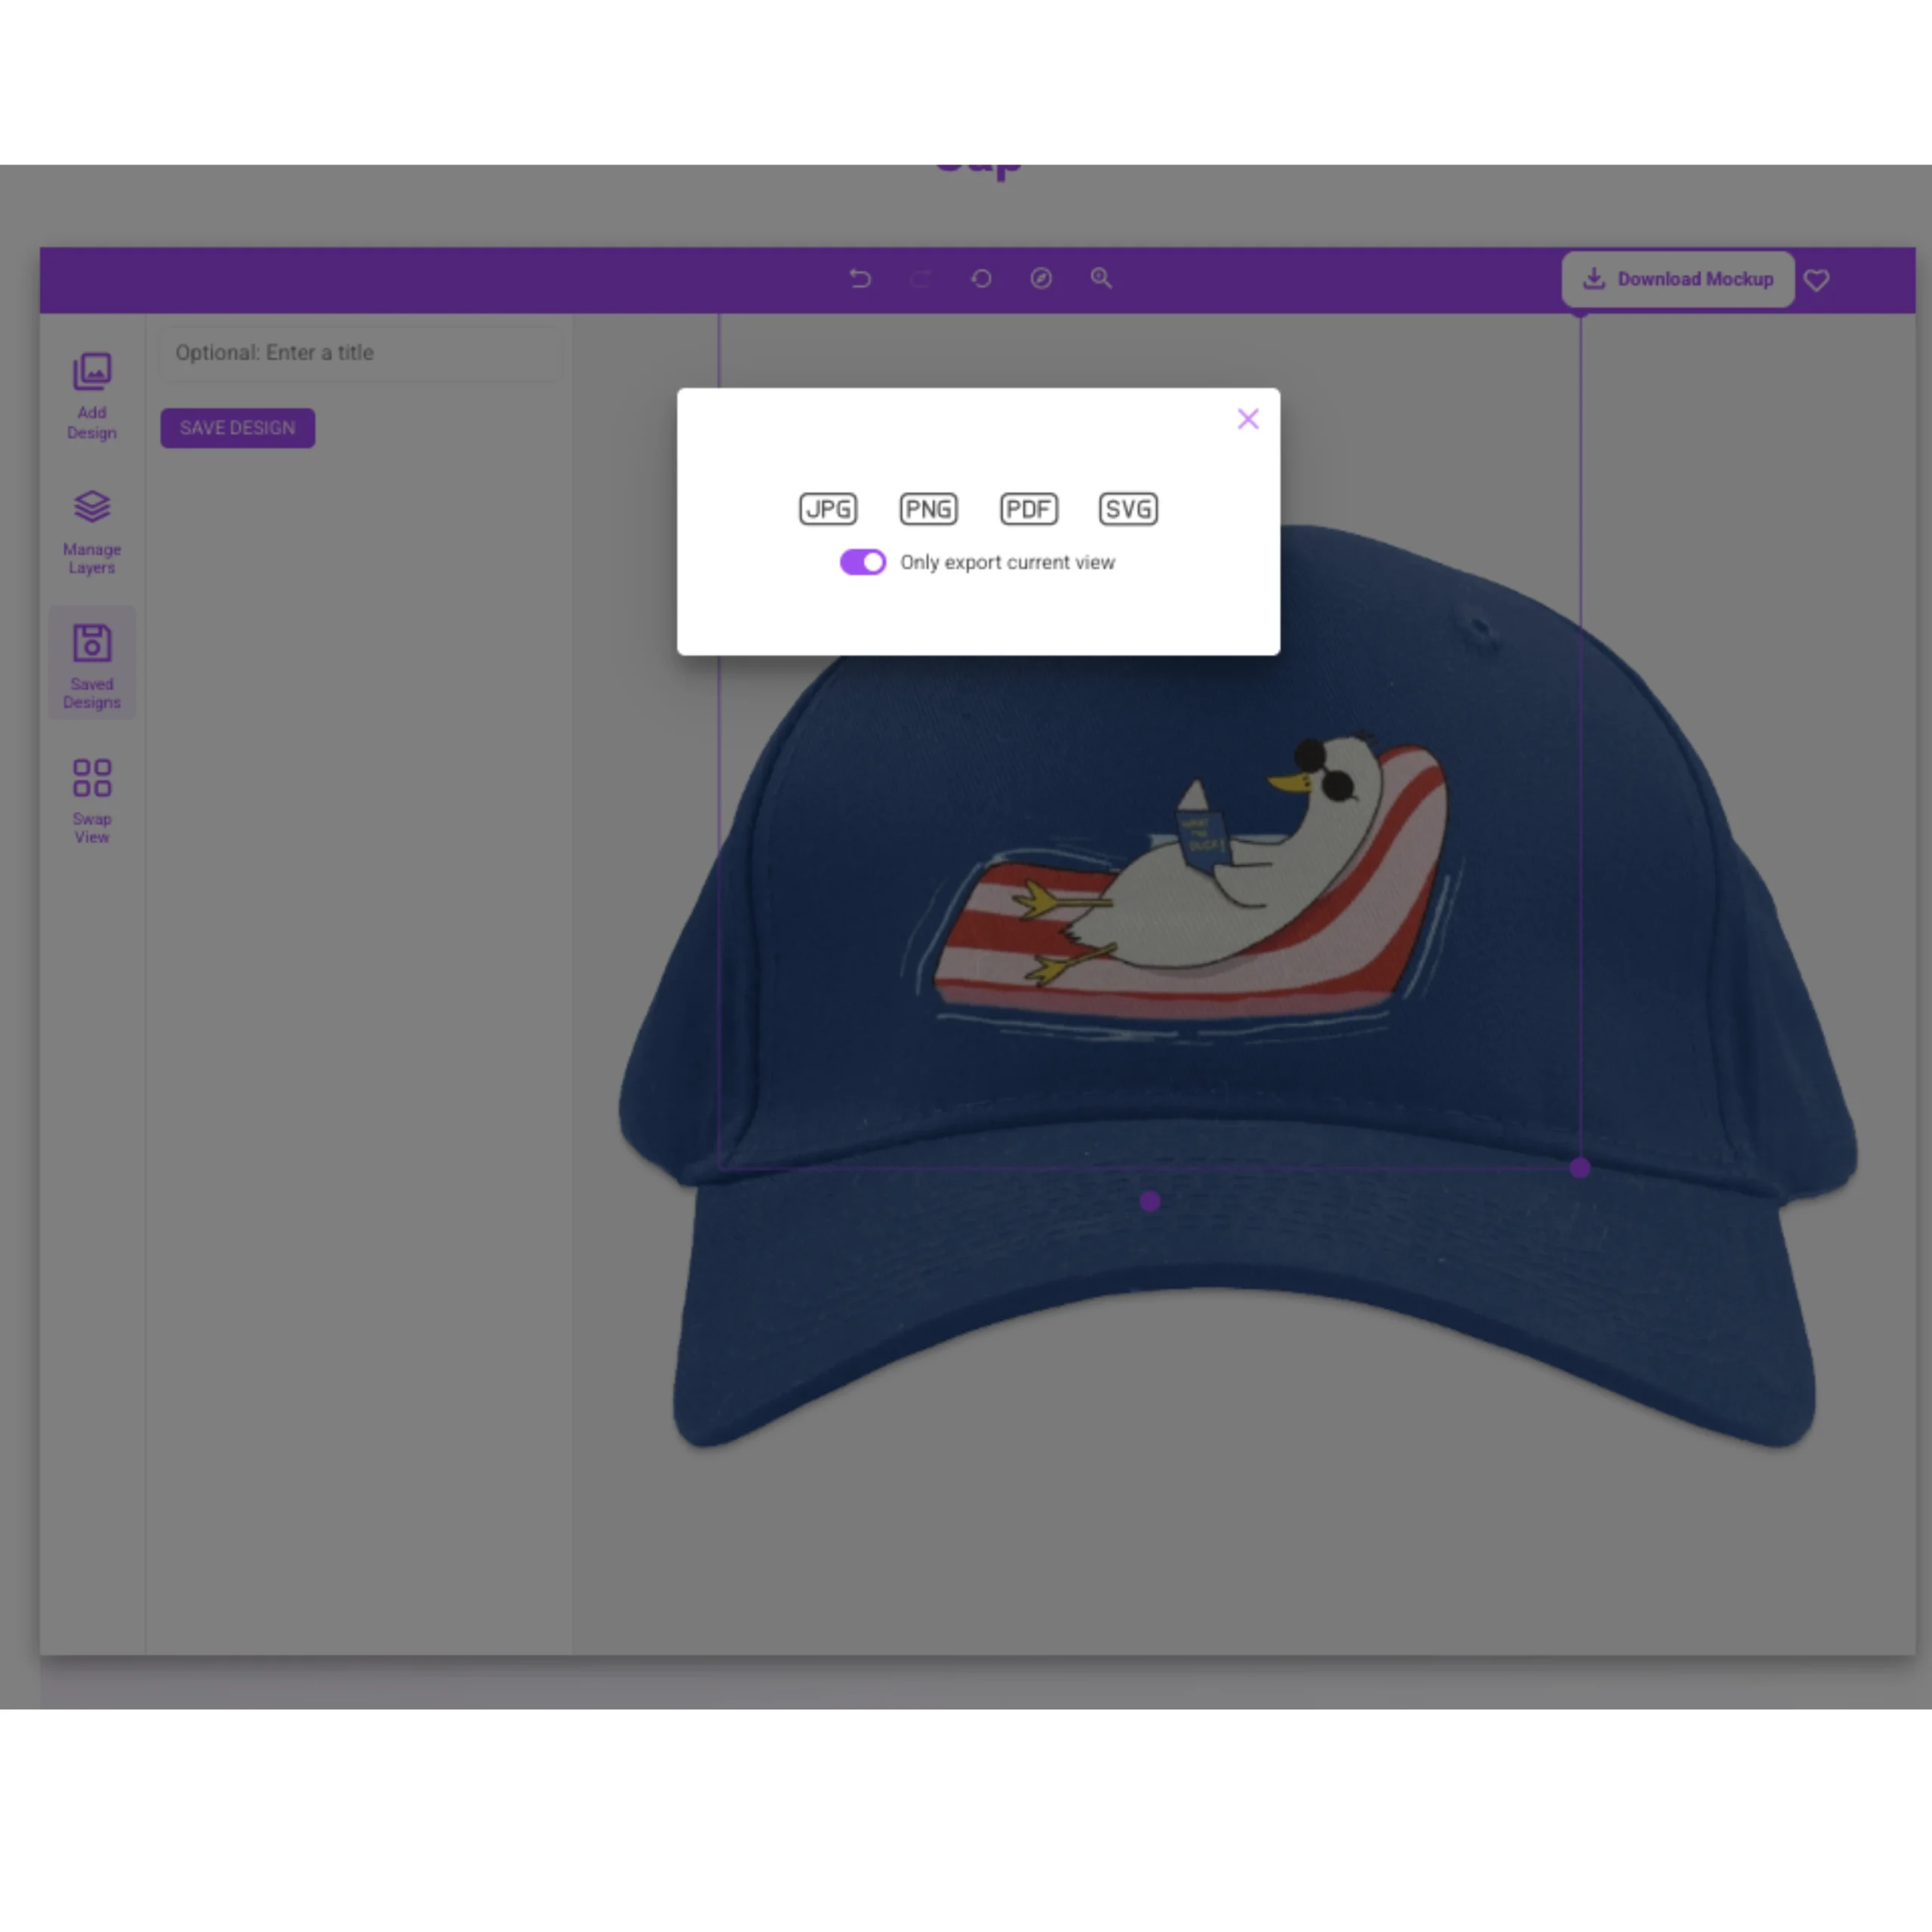The image size is (1932, 1932).
Task: Open the Manage Layers panel
Action: (92, 531)
